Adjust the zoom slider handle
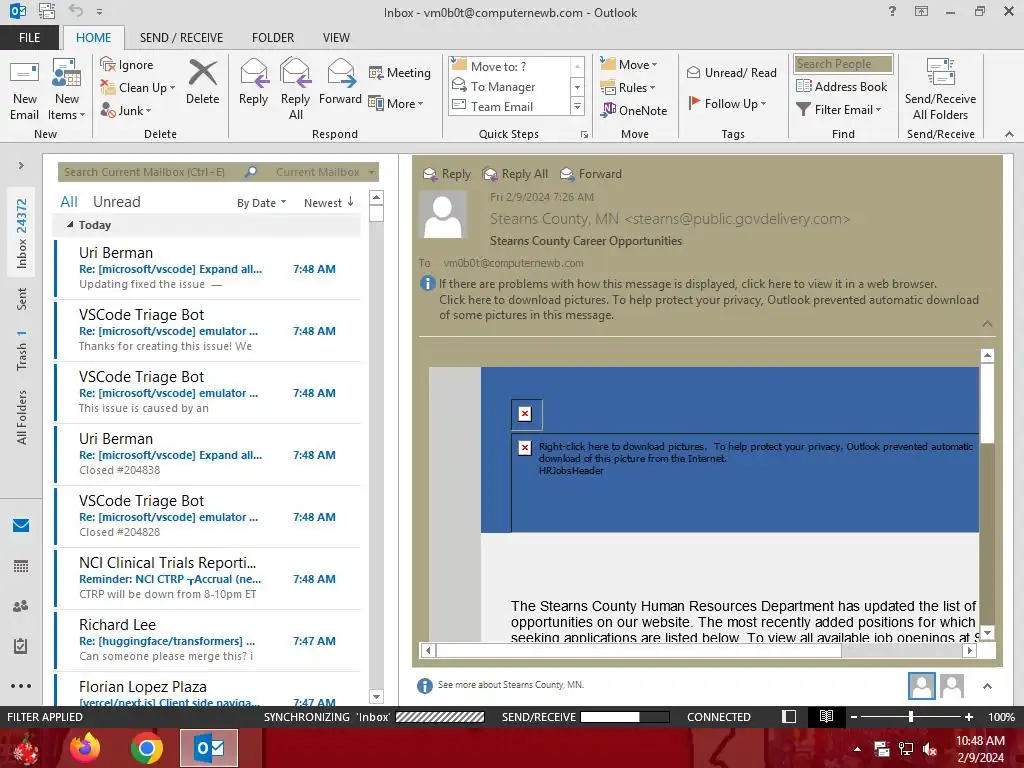 pos(911,716)
